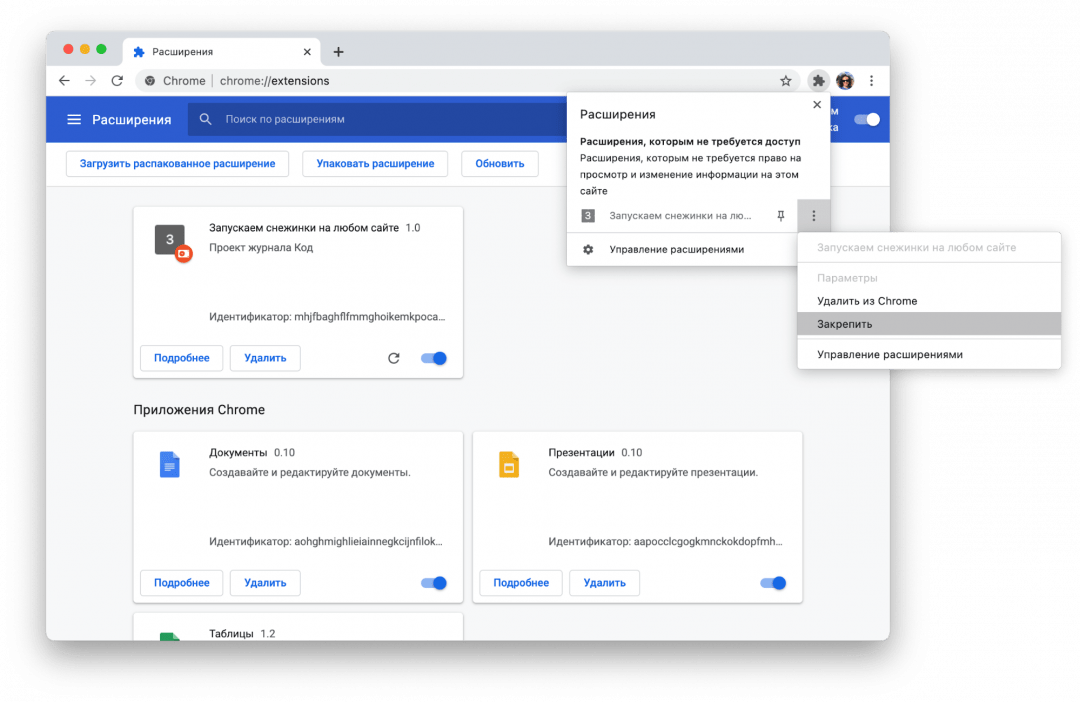
Task: Reload the snowflakes extension with refresh icon
Action: [393, 358]
